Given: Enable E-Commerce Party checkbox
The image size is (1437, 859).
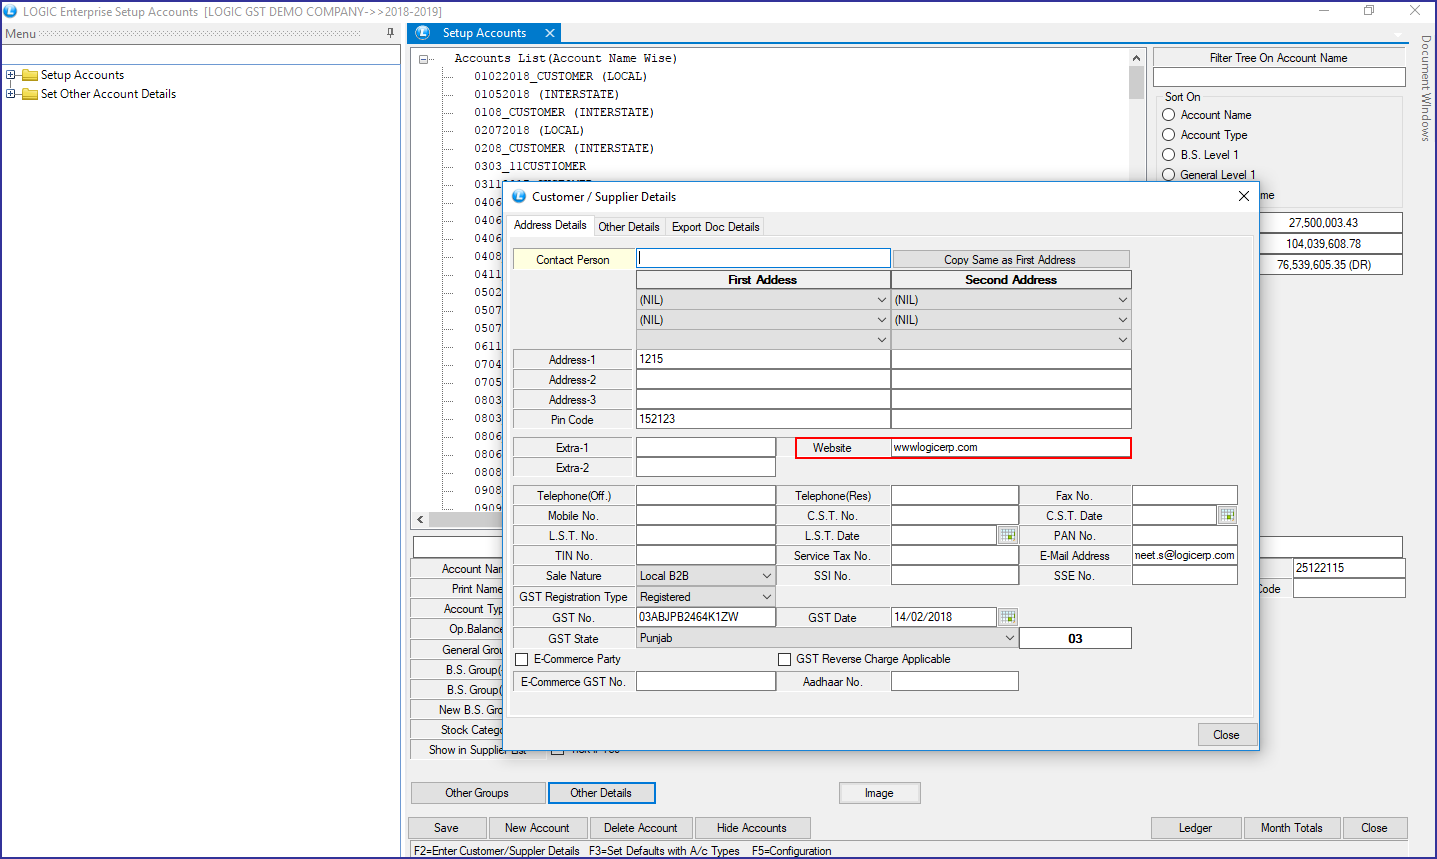Looking at the screenshot, I should pyautogui.click(x=521, y=659).
